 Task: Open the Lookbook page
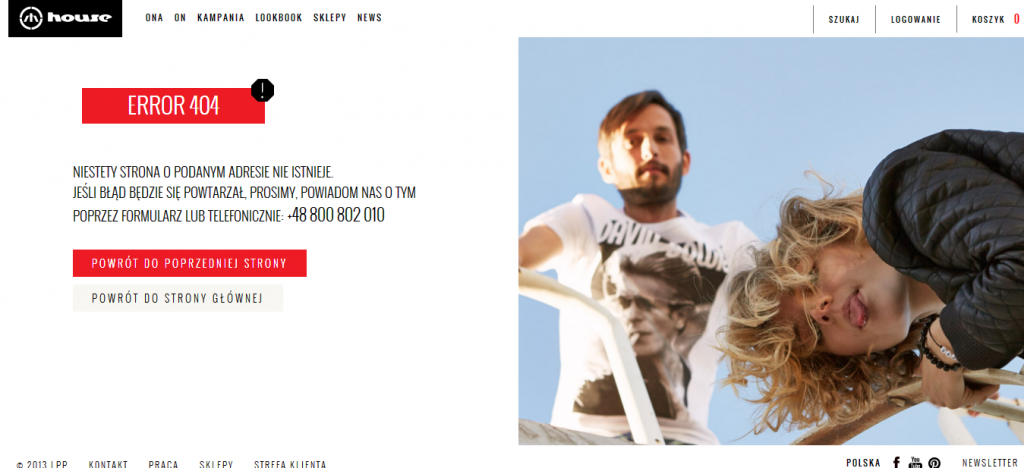279,18
